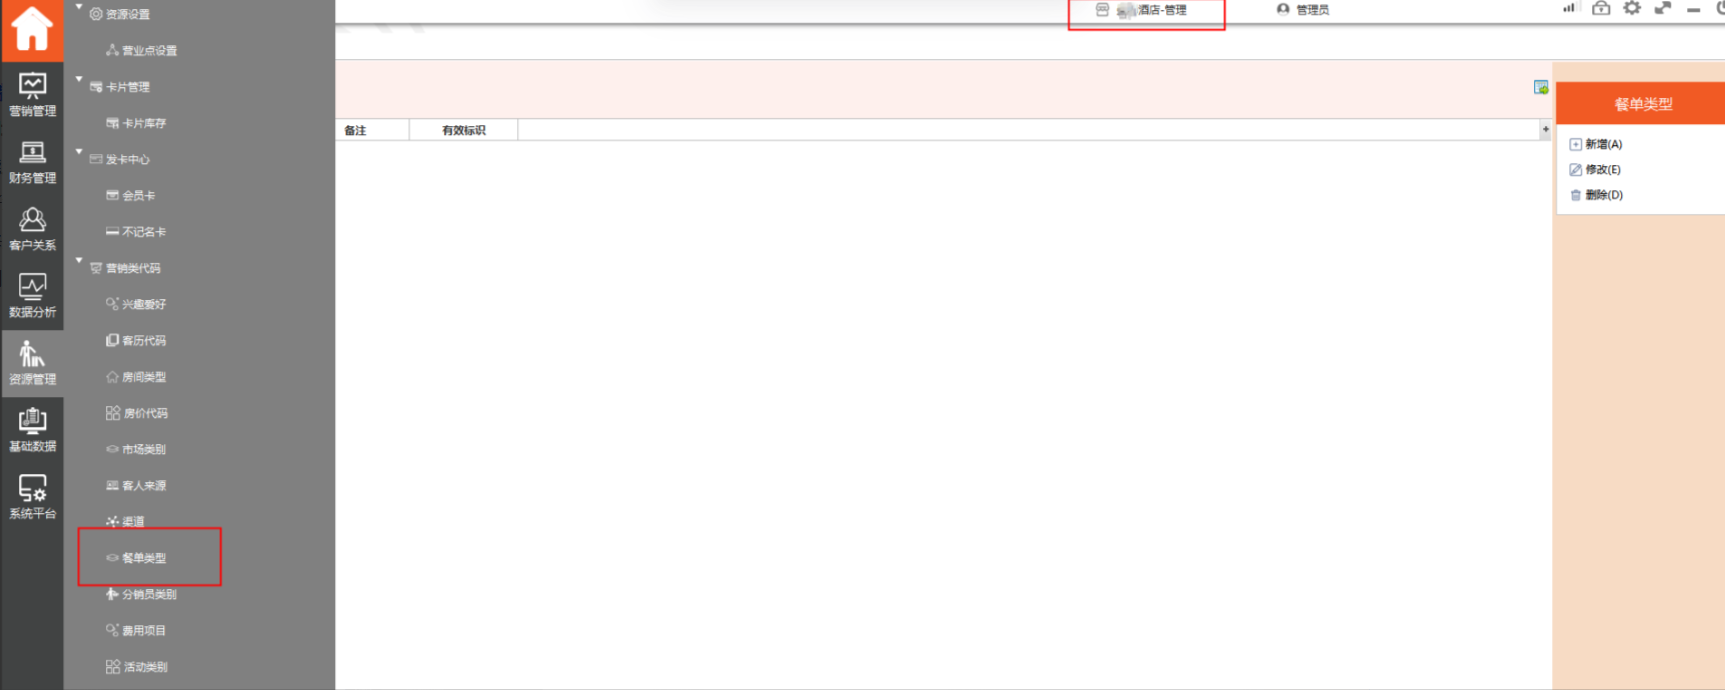Collapse the 资源设置 tree group
This screenshot has width=1725, height=690.
[x=80, y=8]
